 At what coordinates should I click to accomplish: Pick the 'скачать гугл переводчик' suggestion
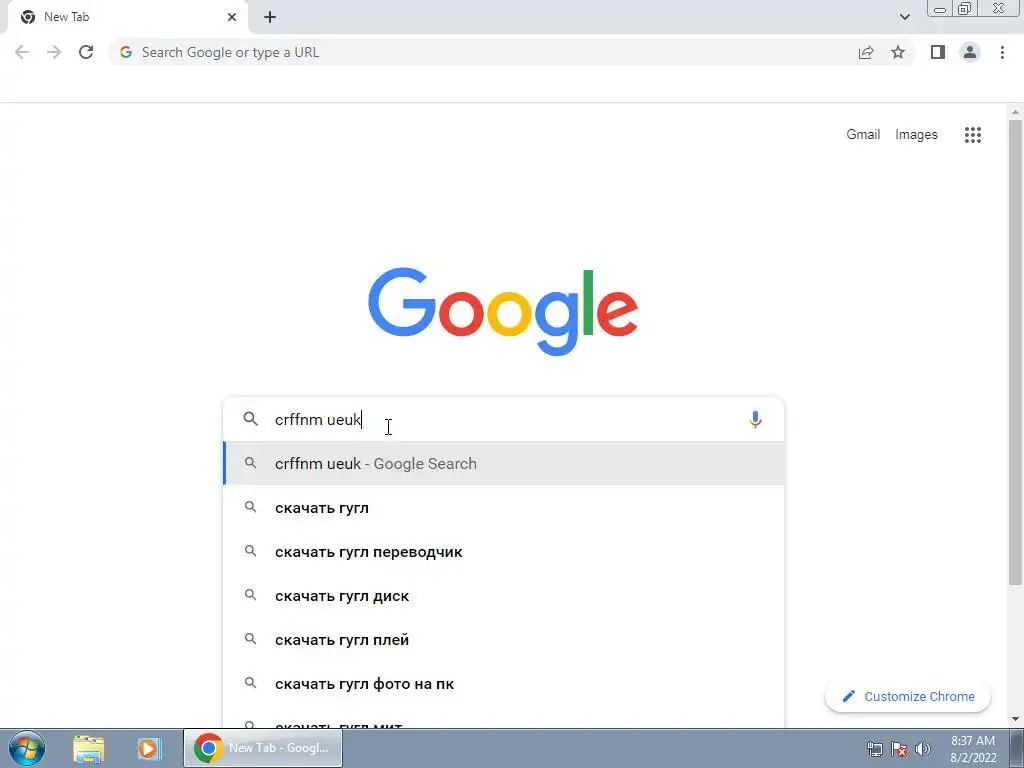pos(504,552)
